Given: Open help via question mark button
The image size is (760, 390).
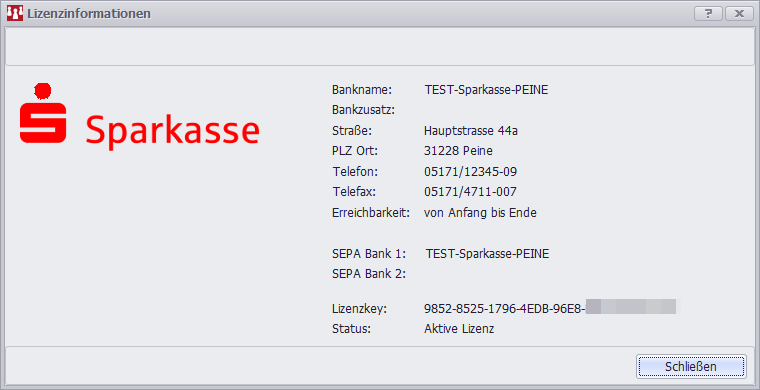Looking at the screenshot, I should click(708, 14).
